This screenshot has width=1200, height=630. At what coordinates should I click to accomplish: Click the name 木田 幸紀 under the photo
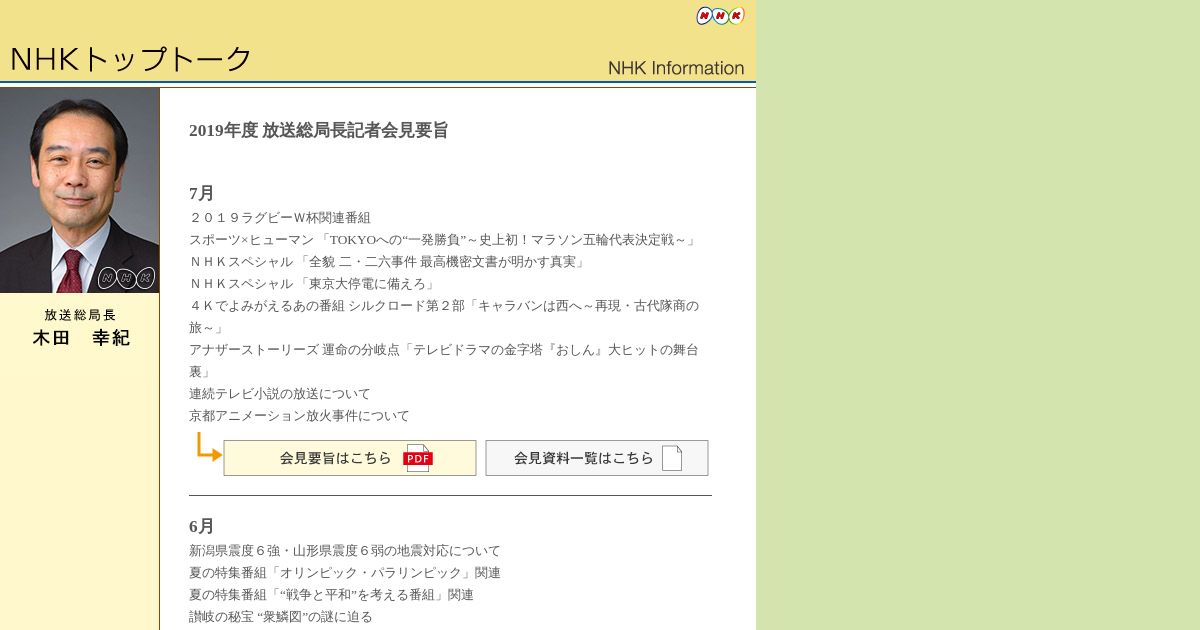click(81, 338)
